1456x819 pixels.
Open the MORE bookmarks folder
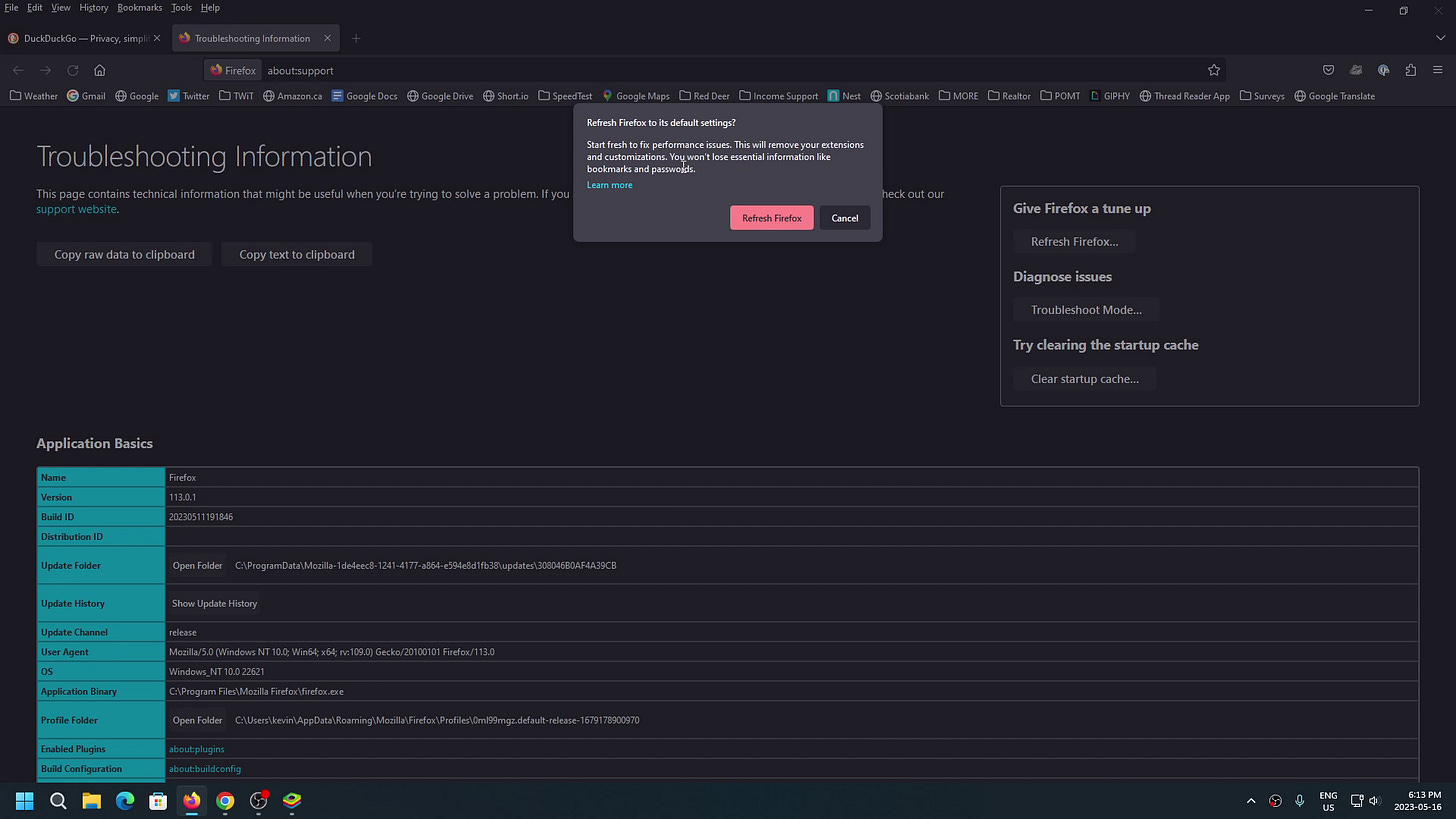[958, 96]
